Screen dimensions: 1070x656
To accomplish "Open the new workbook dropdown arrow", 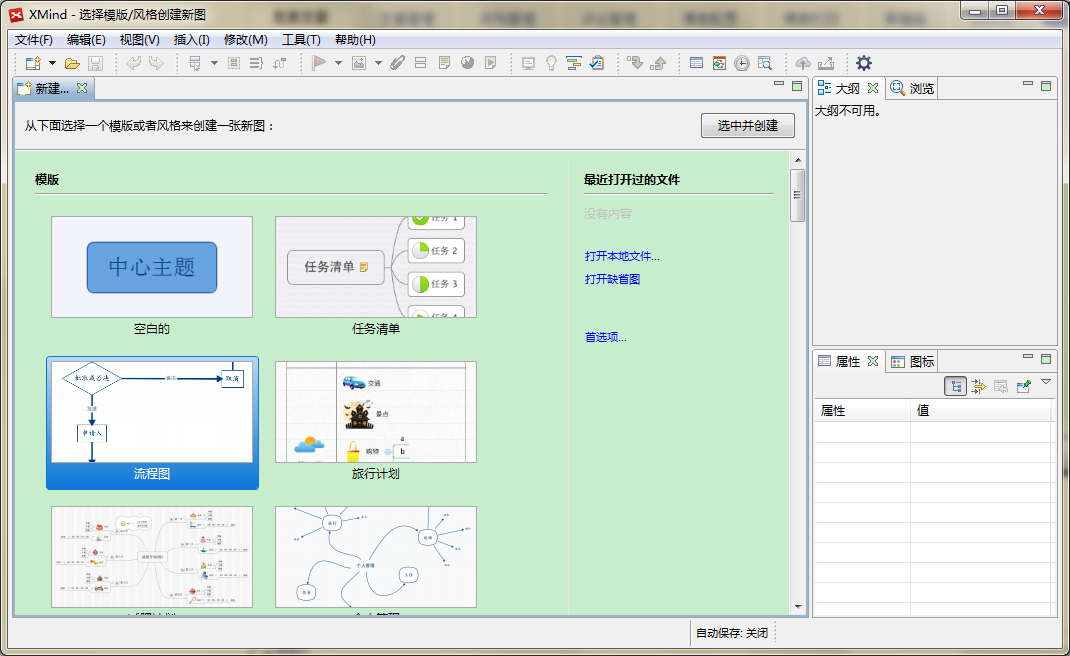I will (52, 63).
